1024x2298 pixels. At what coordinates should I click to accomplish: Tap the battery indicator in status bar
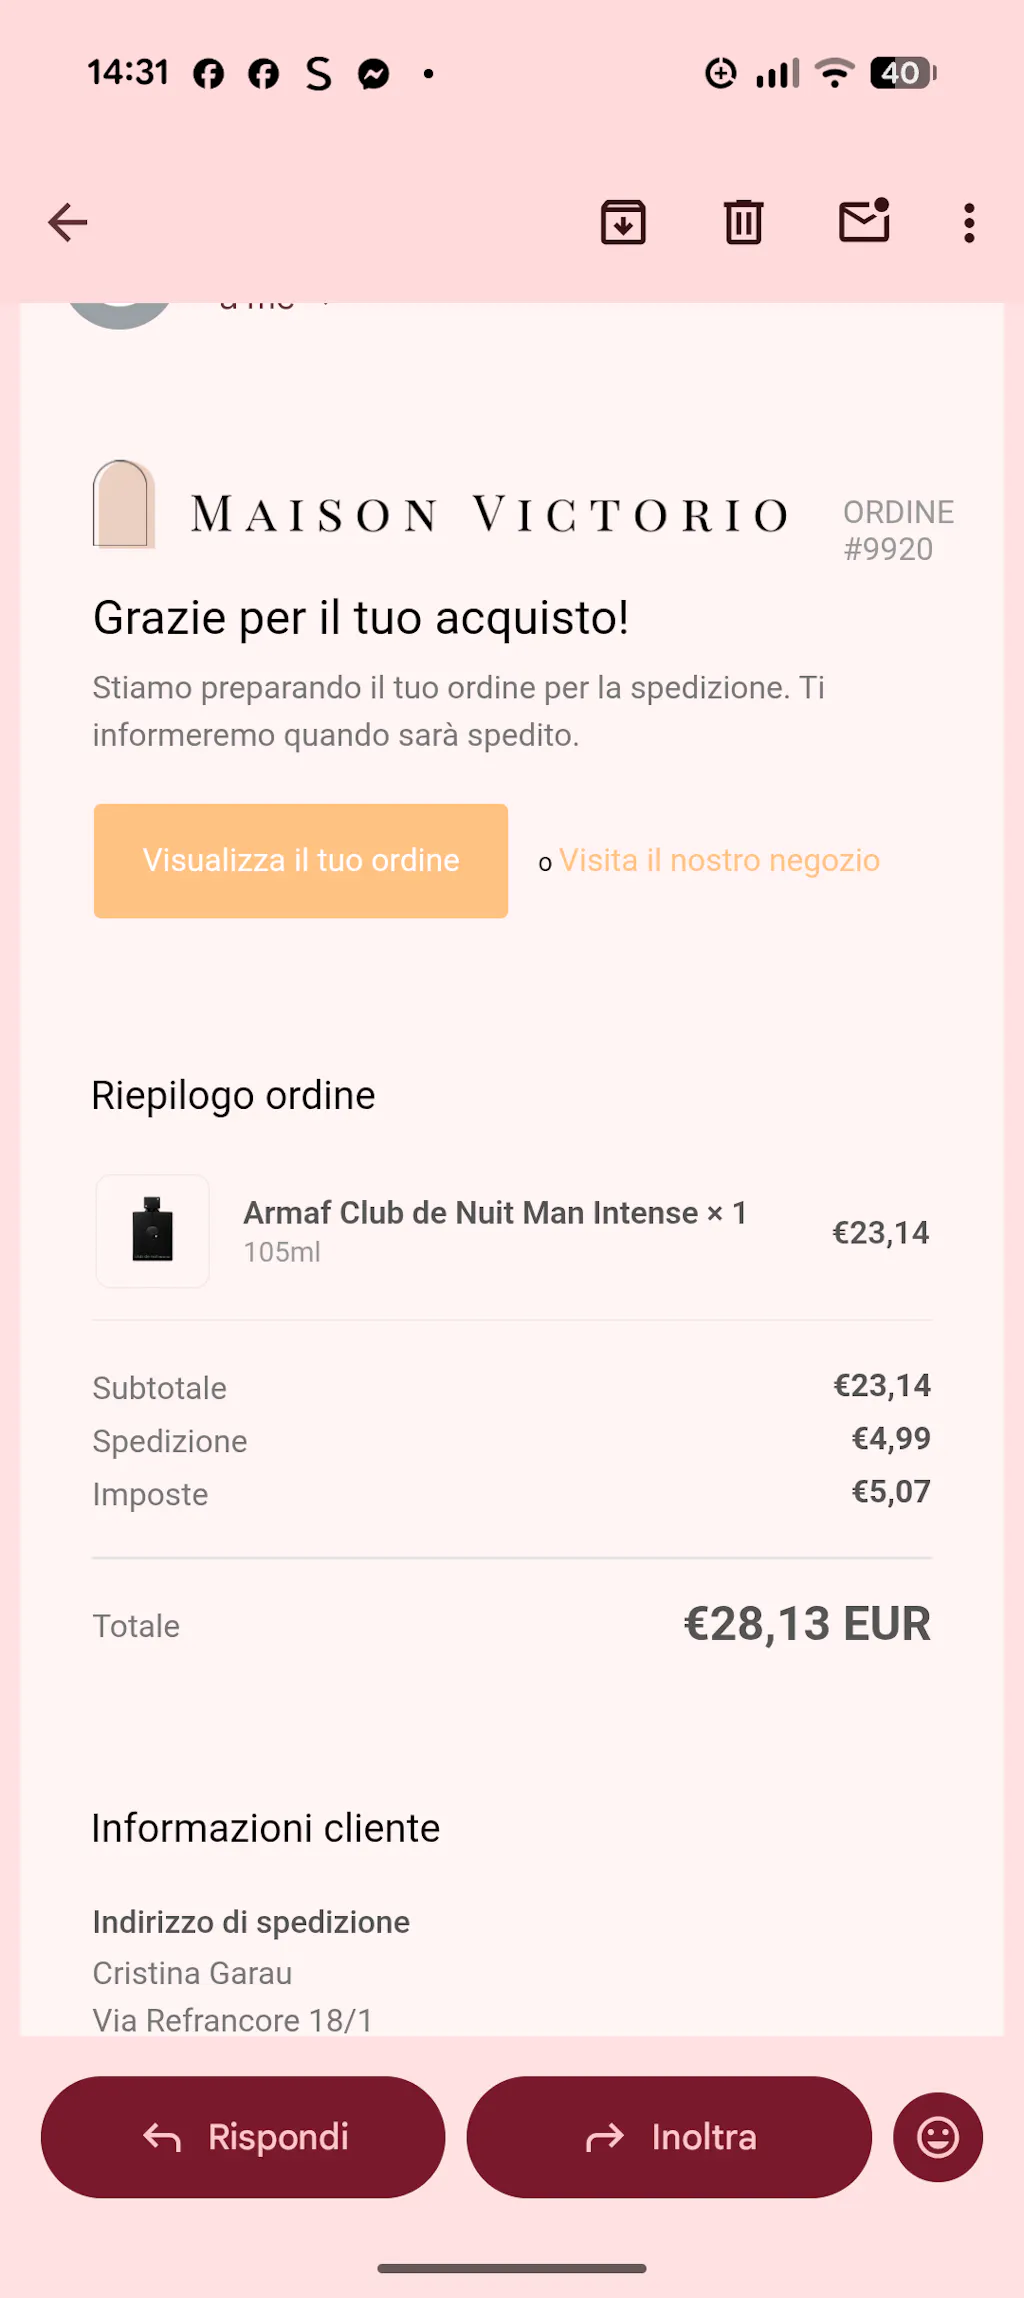point(903,73)
